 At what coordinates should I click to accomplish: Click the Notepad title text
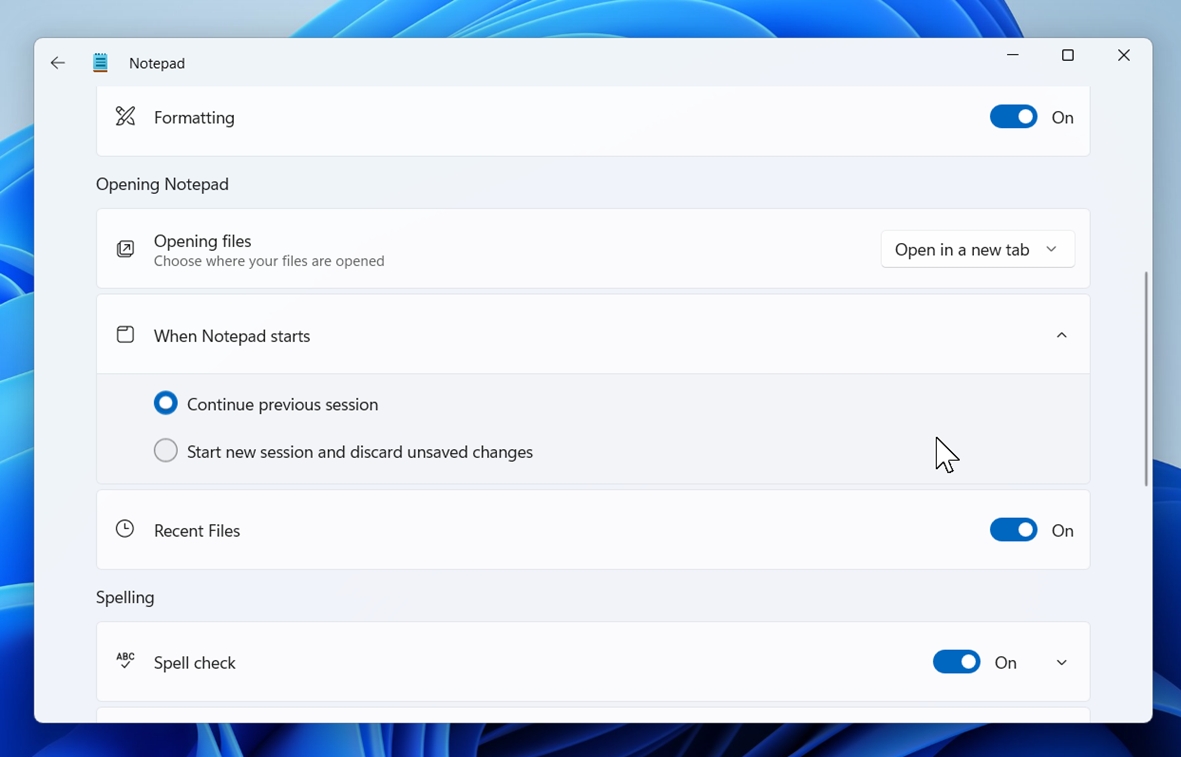coord(156,62)
